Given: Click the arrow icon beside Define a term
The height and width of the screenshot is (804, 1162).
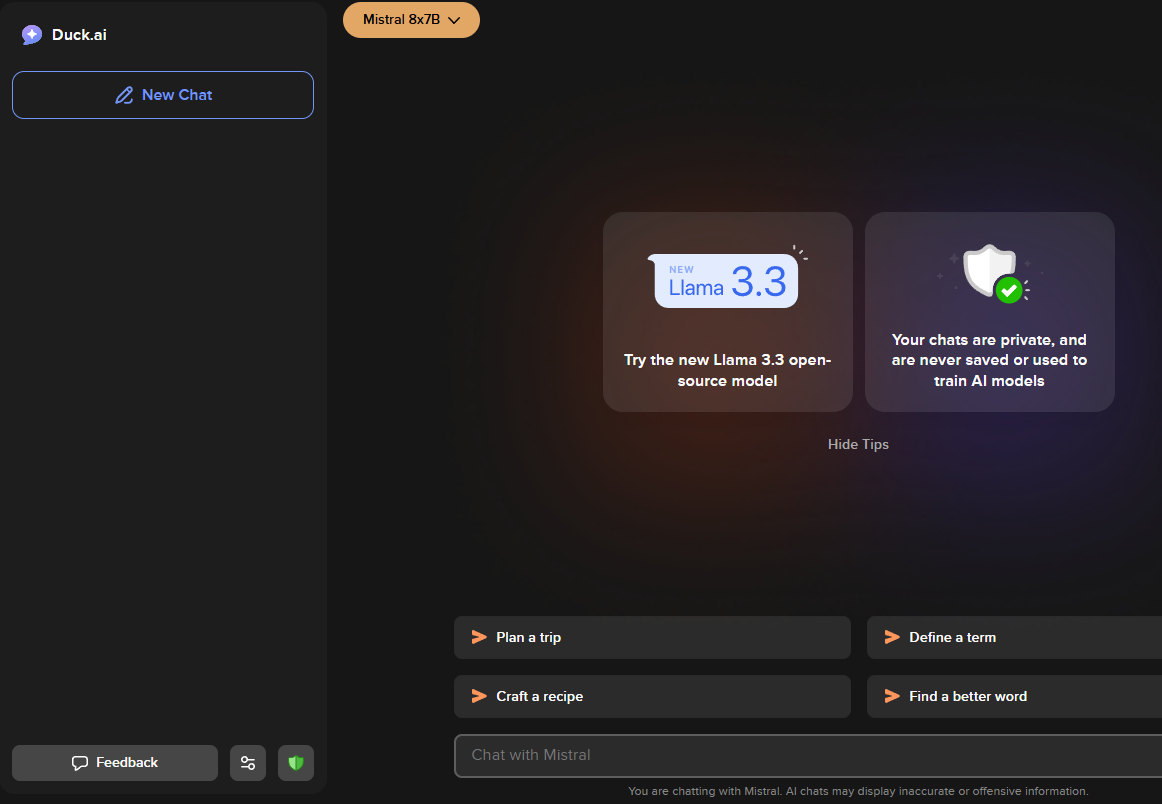Looking at the screenshot, I should point(892,637).
